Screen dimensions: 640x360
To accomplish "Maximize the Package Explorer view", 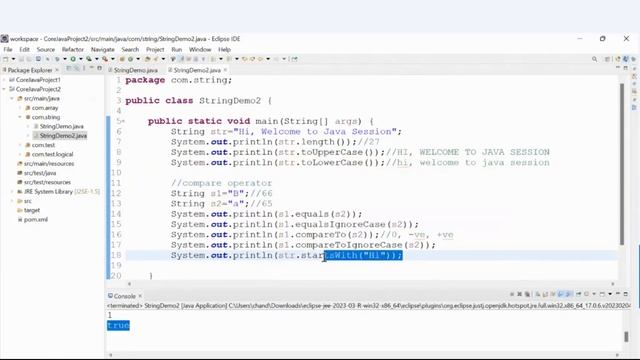I will coord(99,68).
